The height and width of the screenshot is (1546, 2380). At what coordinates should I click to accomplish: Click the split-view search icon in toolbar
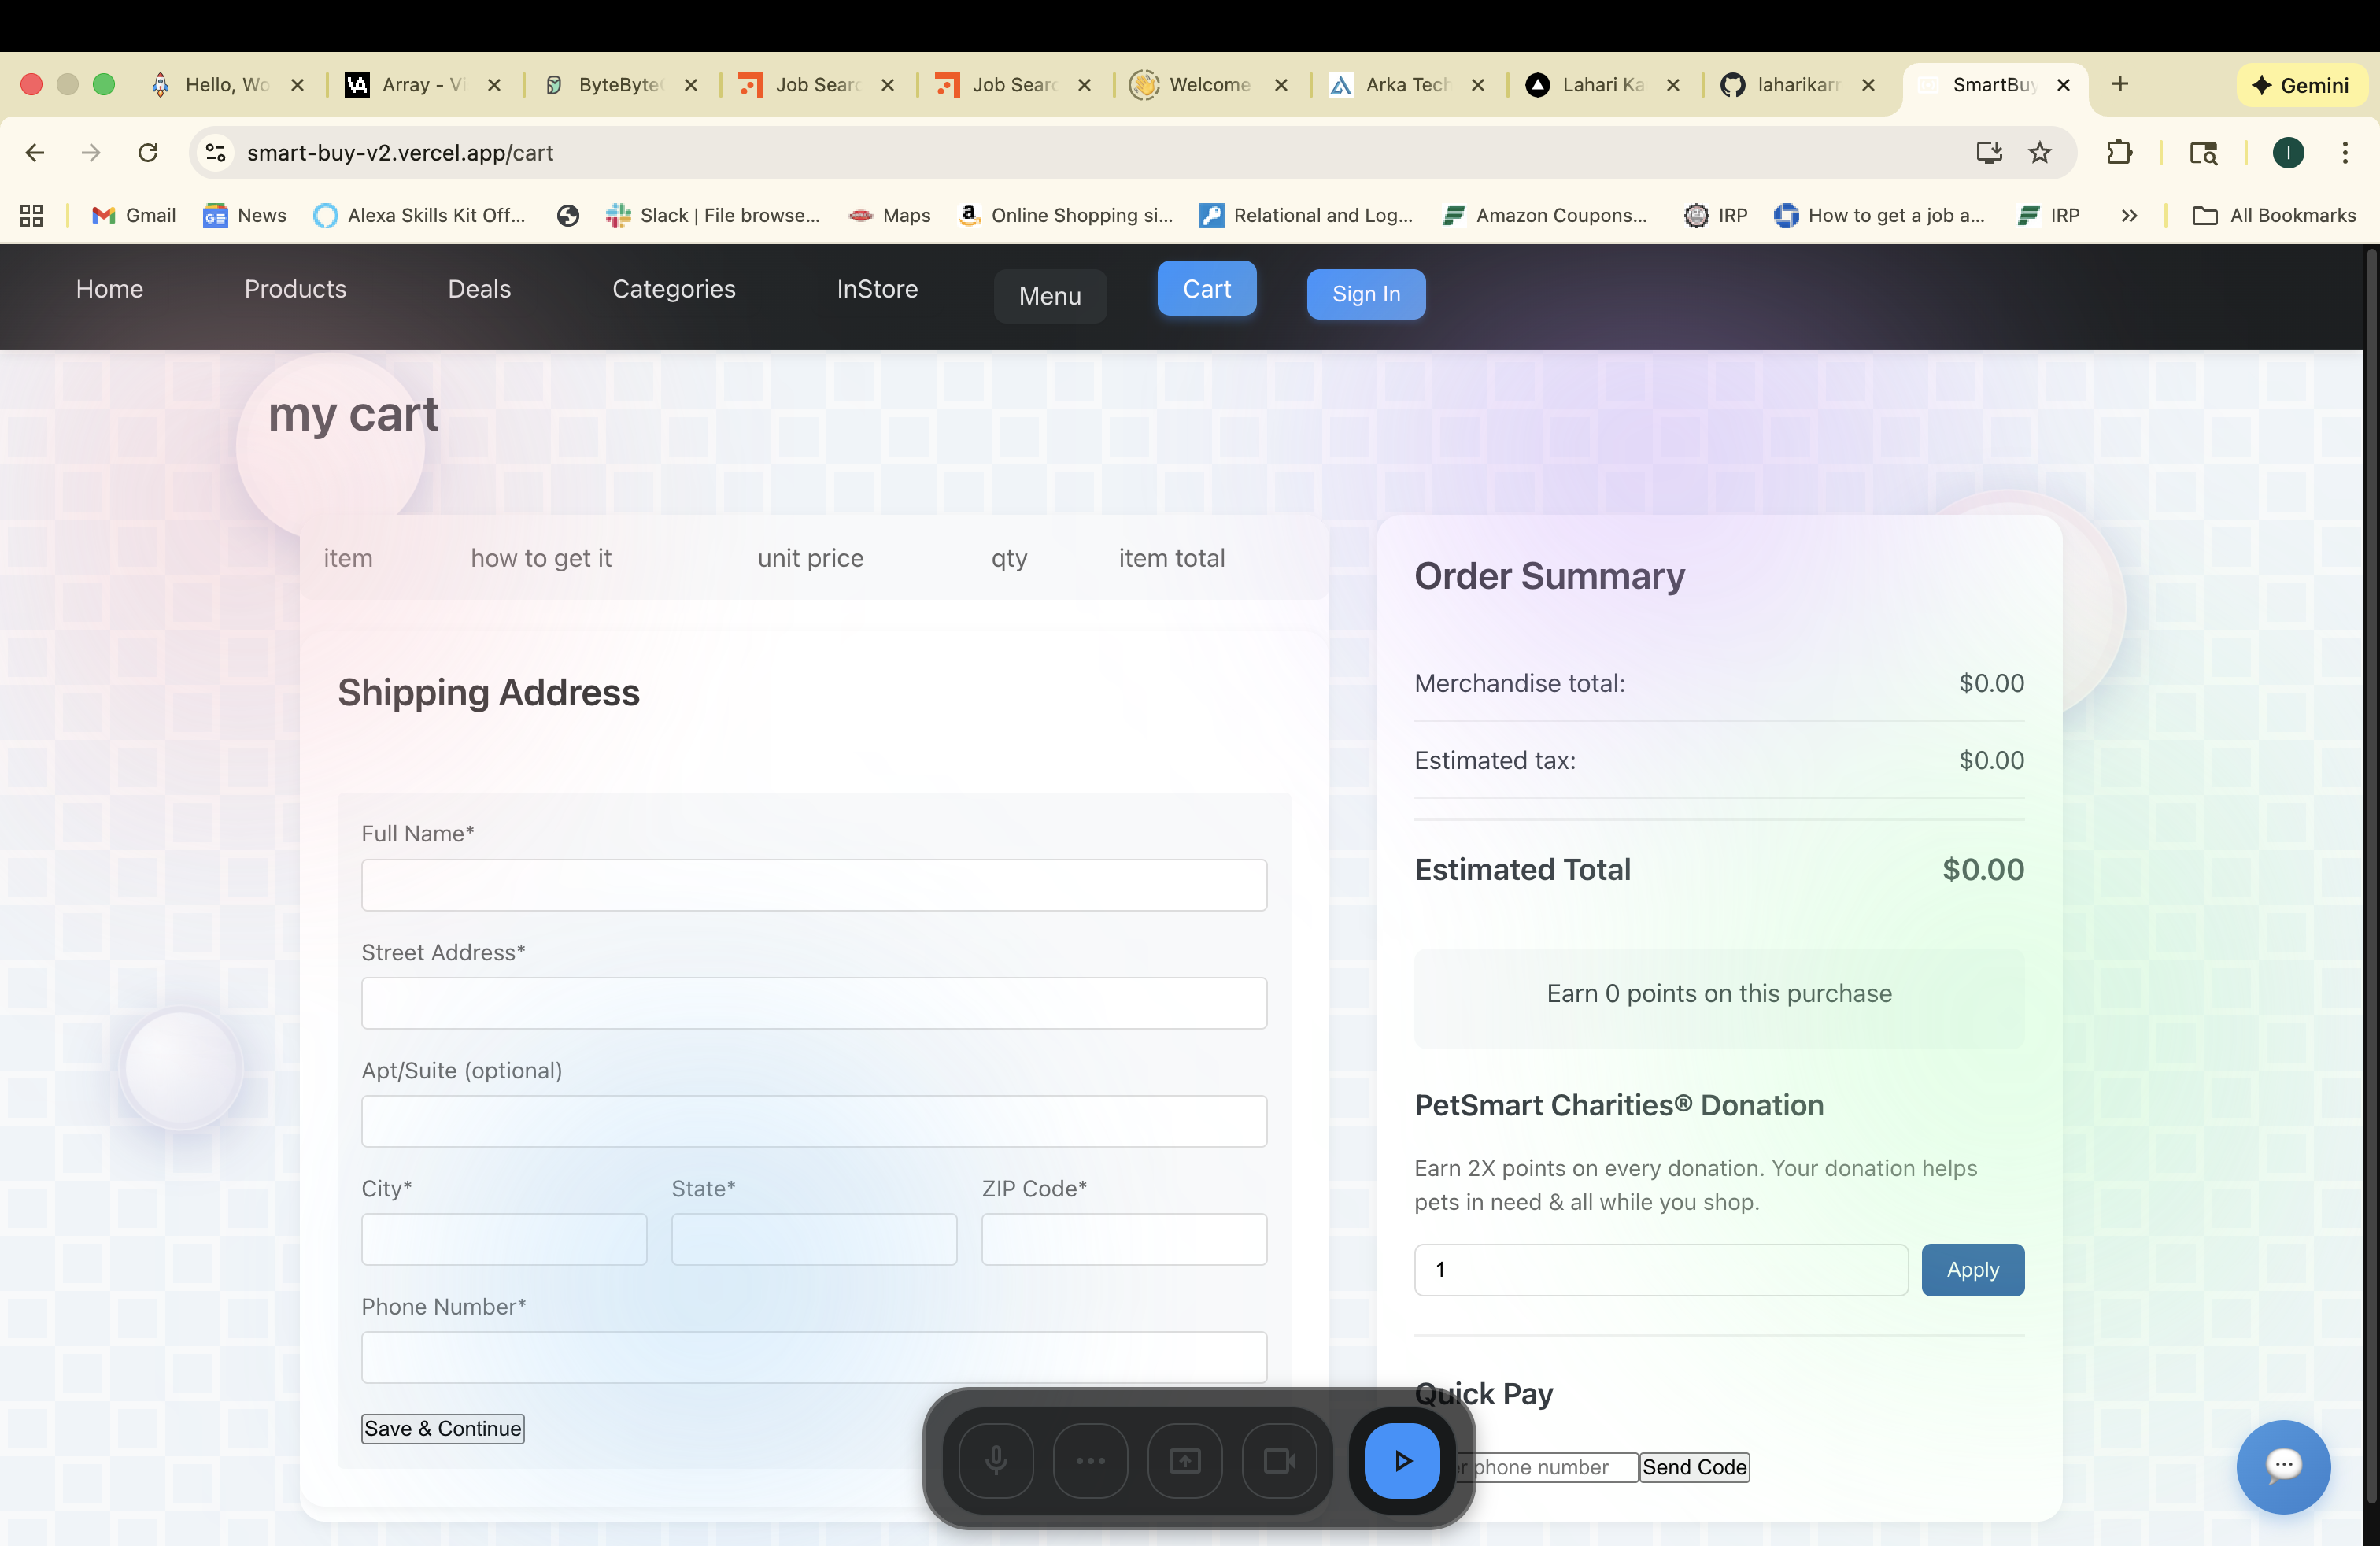[2203, 152]
